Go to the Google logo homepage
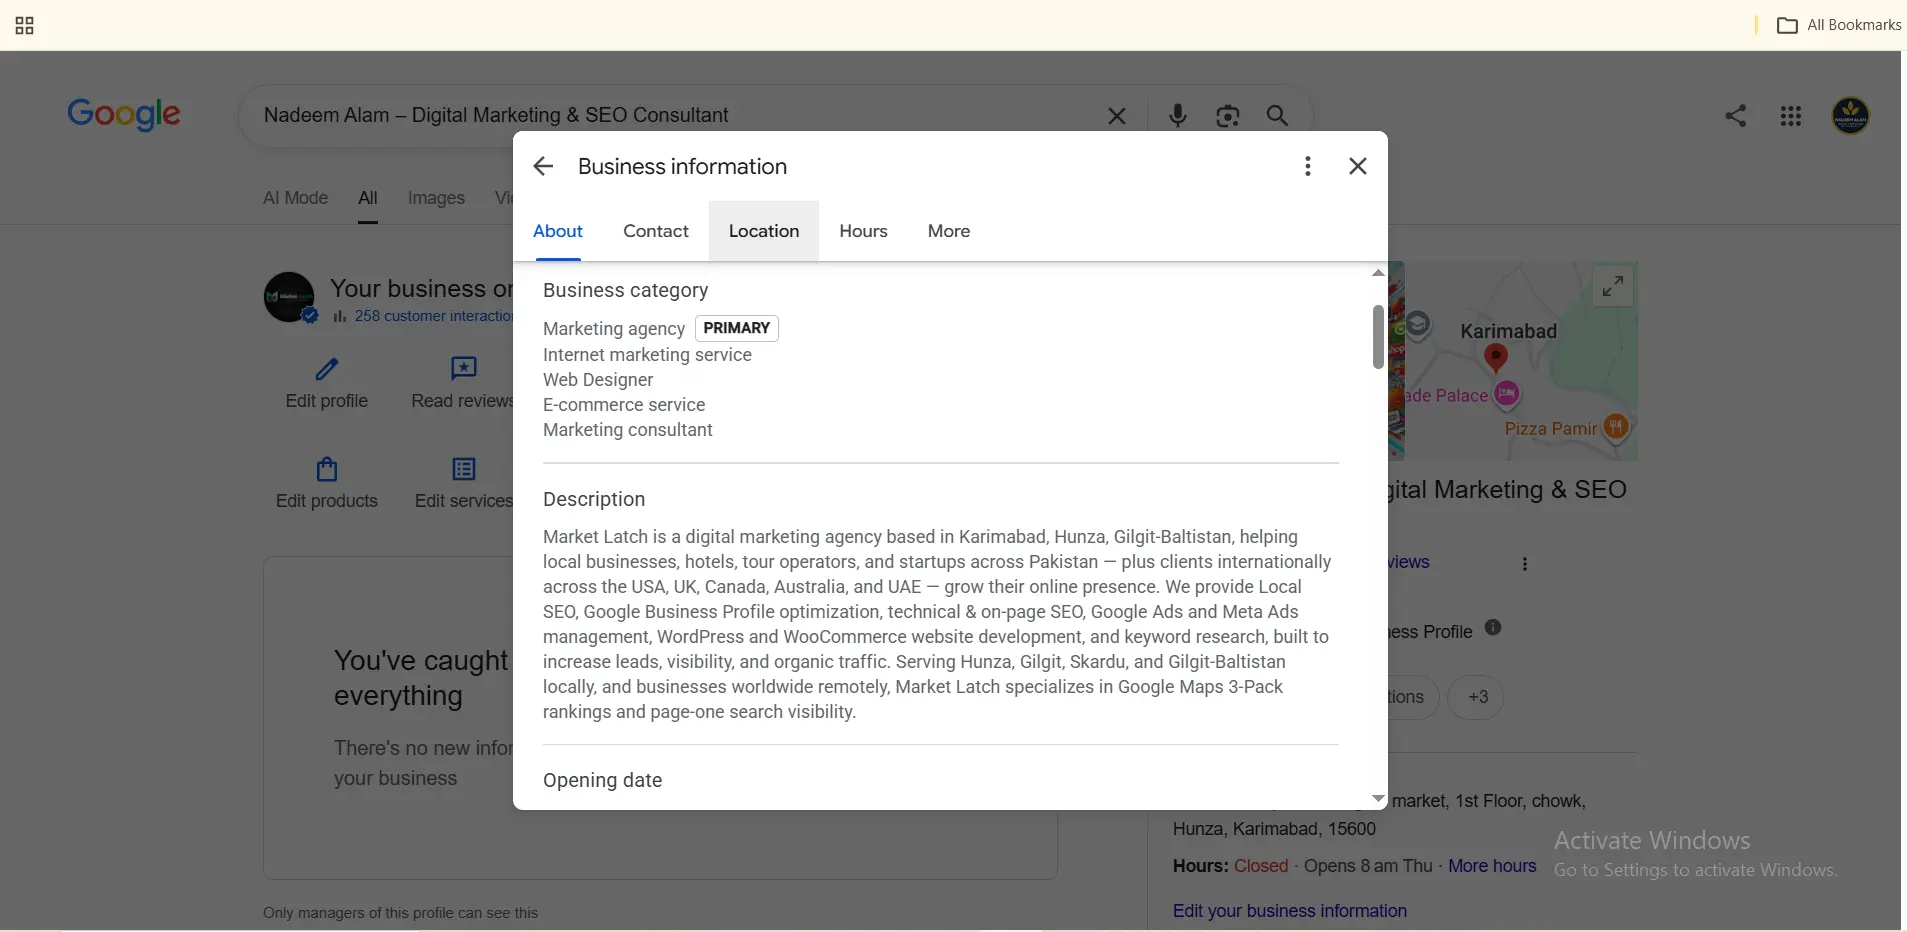This screenshot has width=1907, height=932. [124, 114]
